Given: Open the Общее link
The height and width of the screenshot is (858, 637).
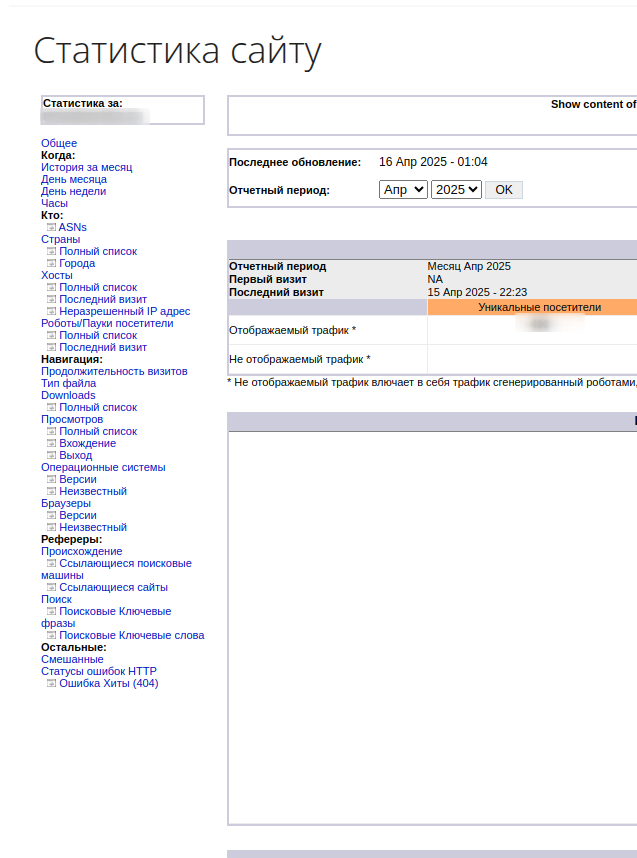Looking at the screenshot, I should coord(59,143).
